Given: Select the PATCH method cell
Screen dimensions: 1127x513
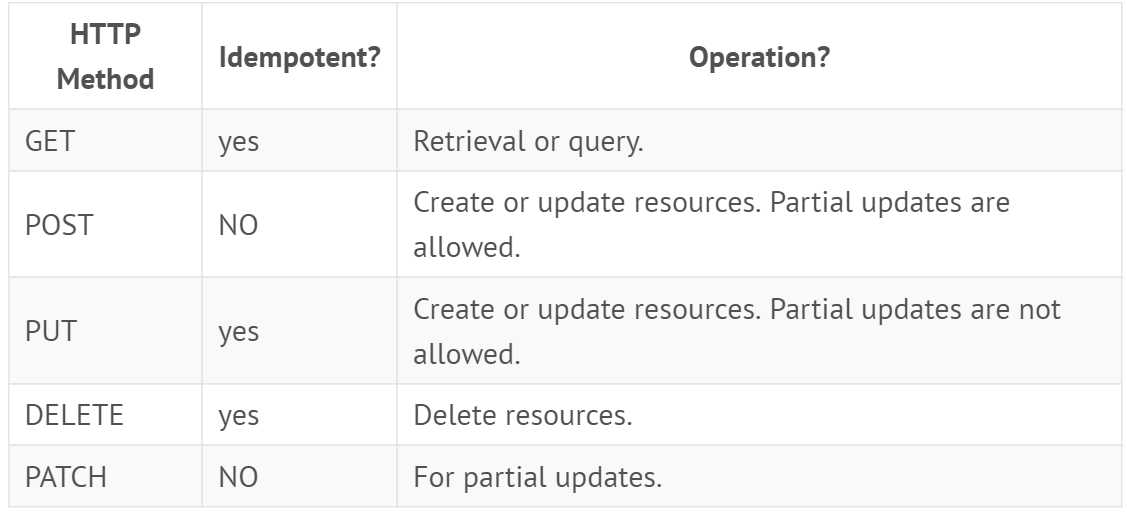Looking at the screenshot, I should click(66, 477).
